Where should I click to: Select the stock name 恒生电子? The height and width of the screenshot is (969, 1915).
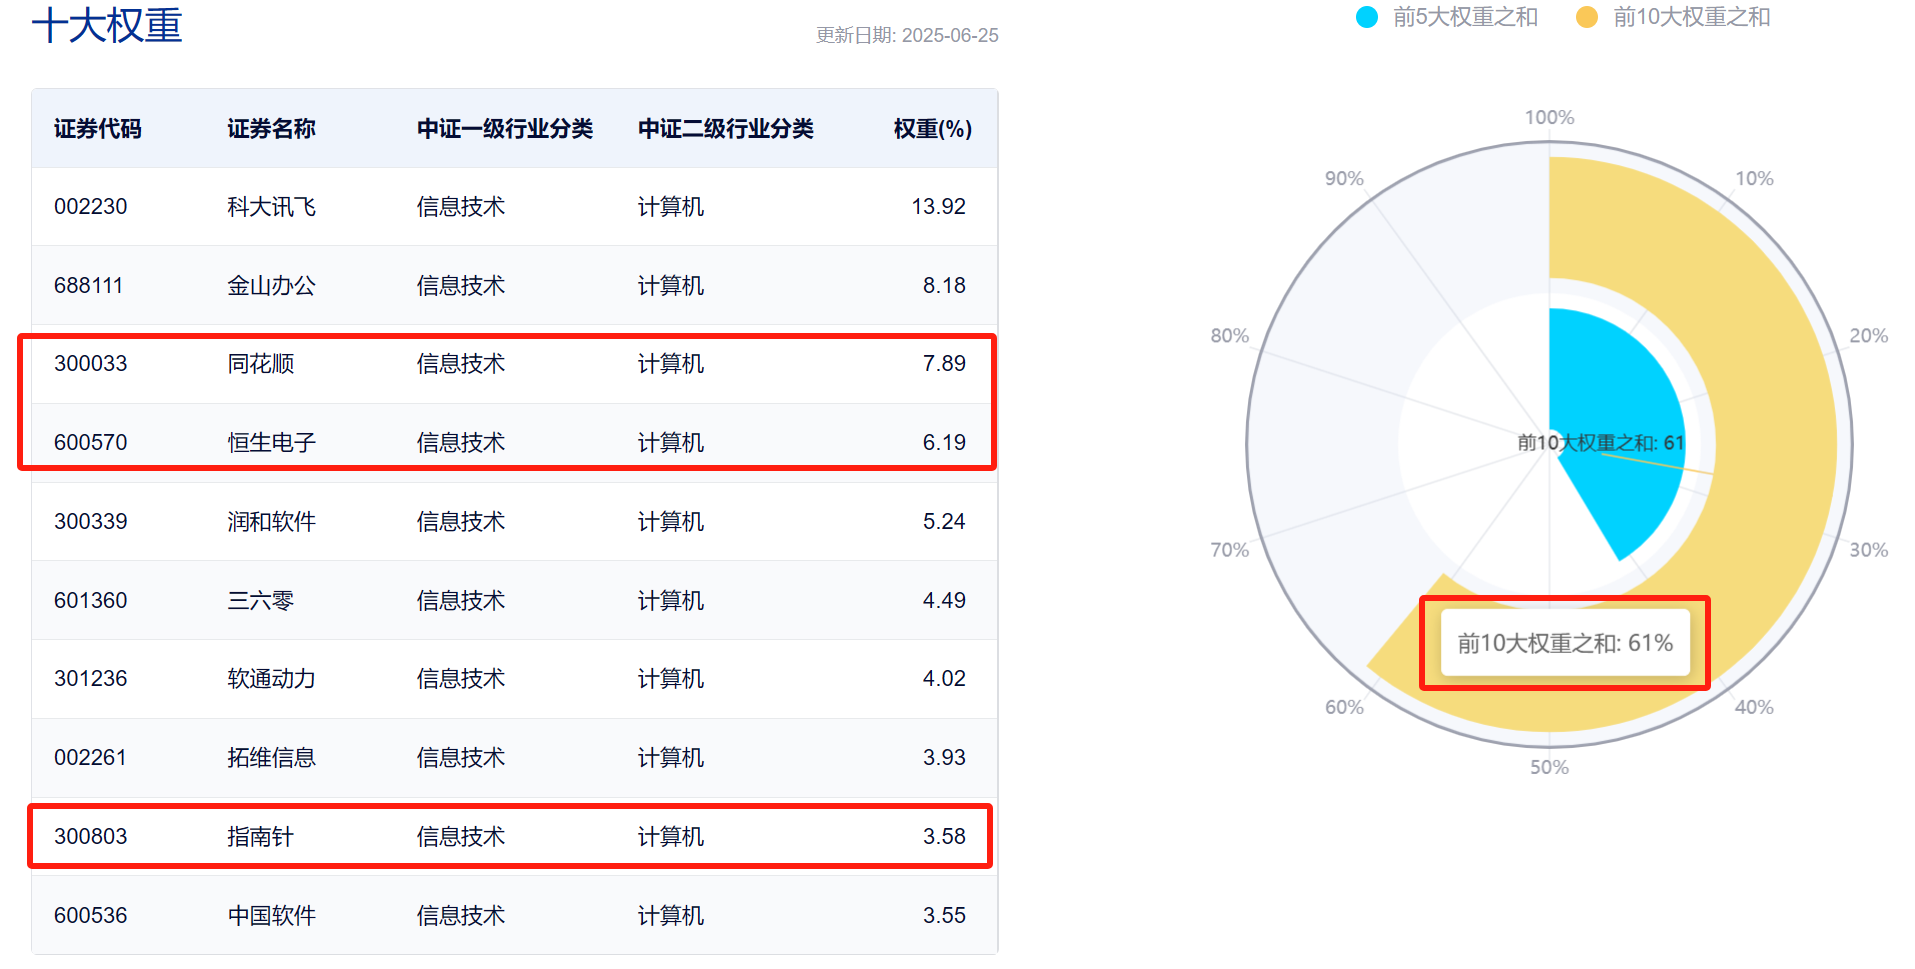pyautogui.click(x=271, y=443)
